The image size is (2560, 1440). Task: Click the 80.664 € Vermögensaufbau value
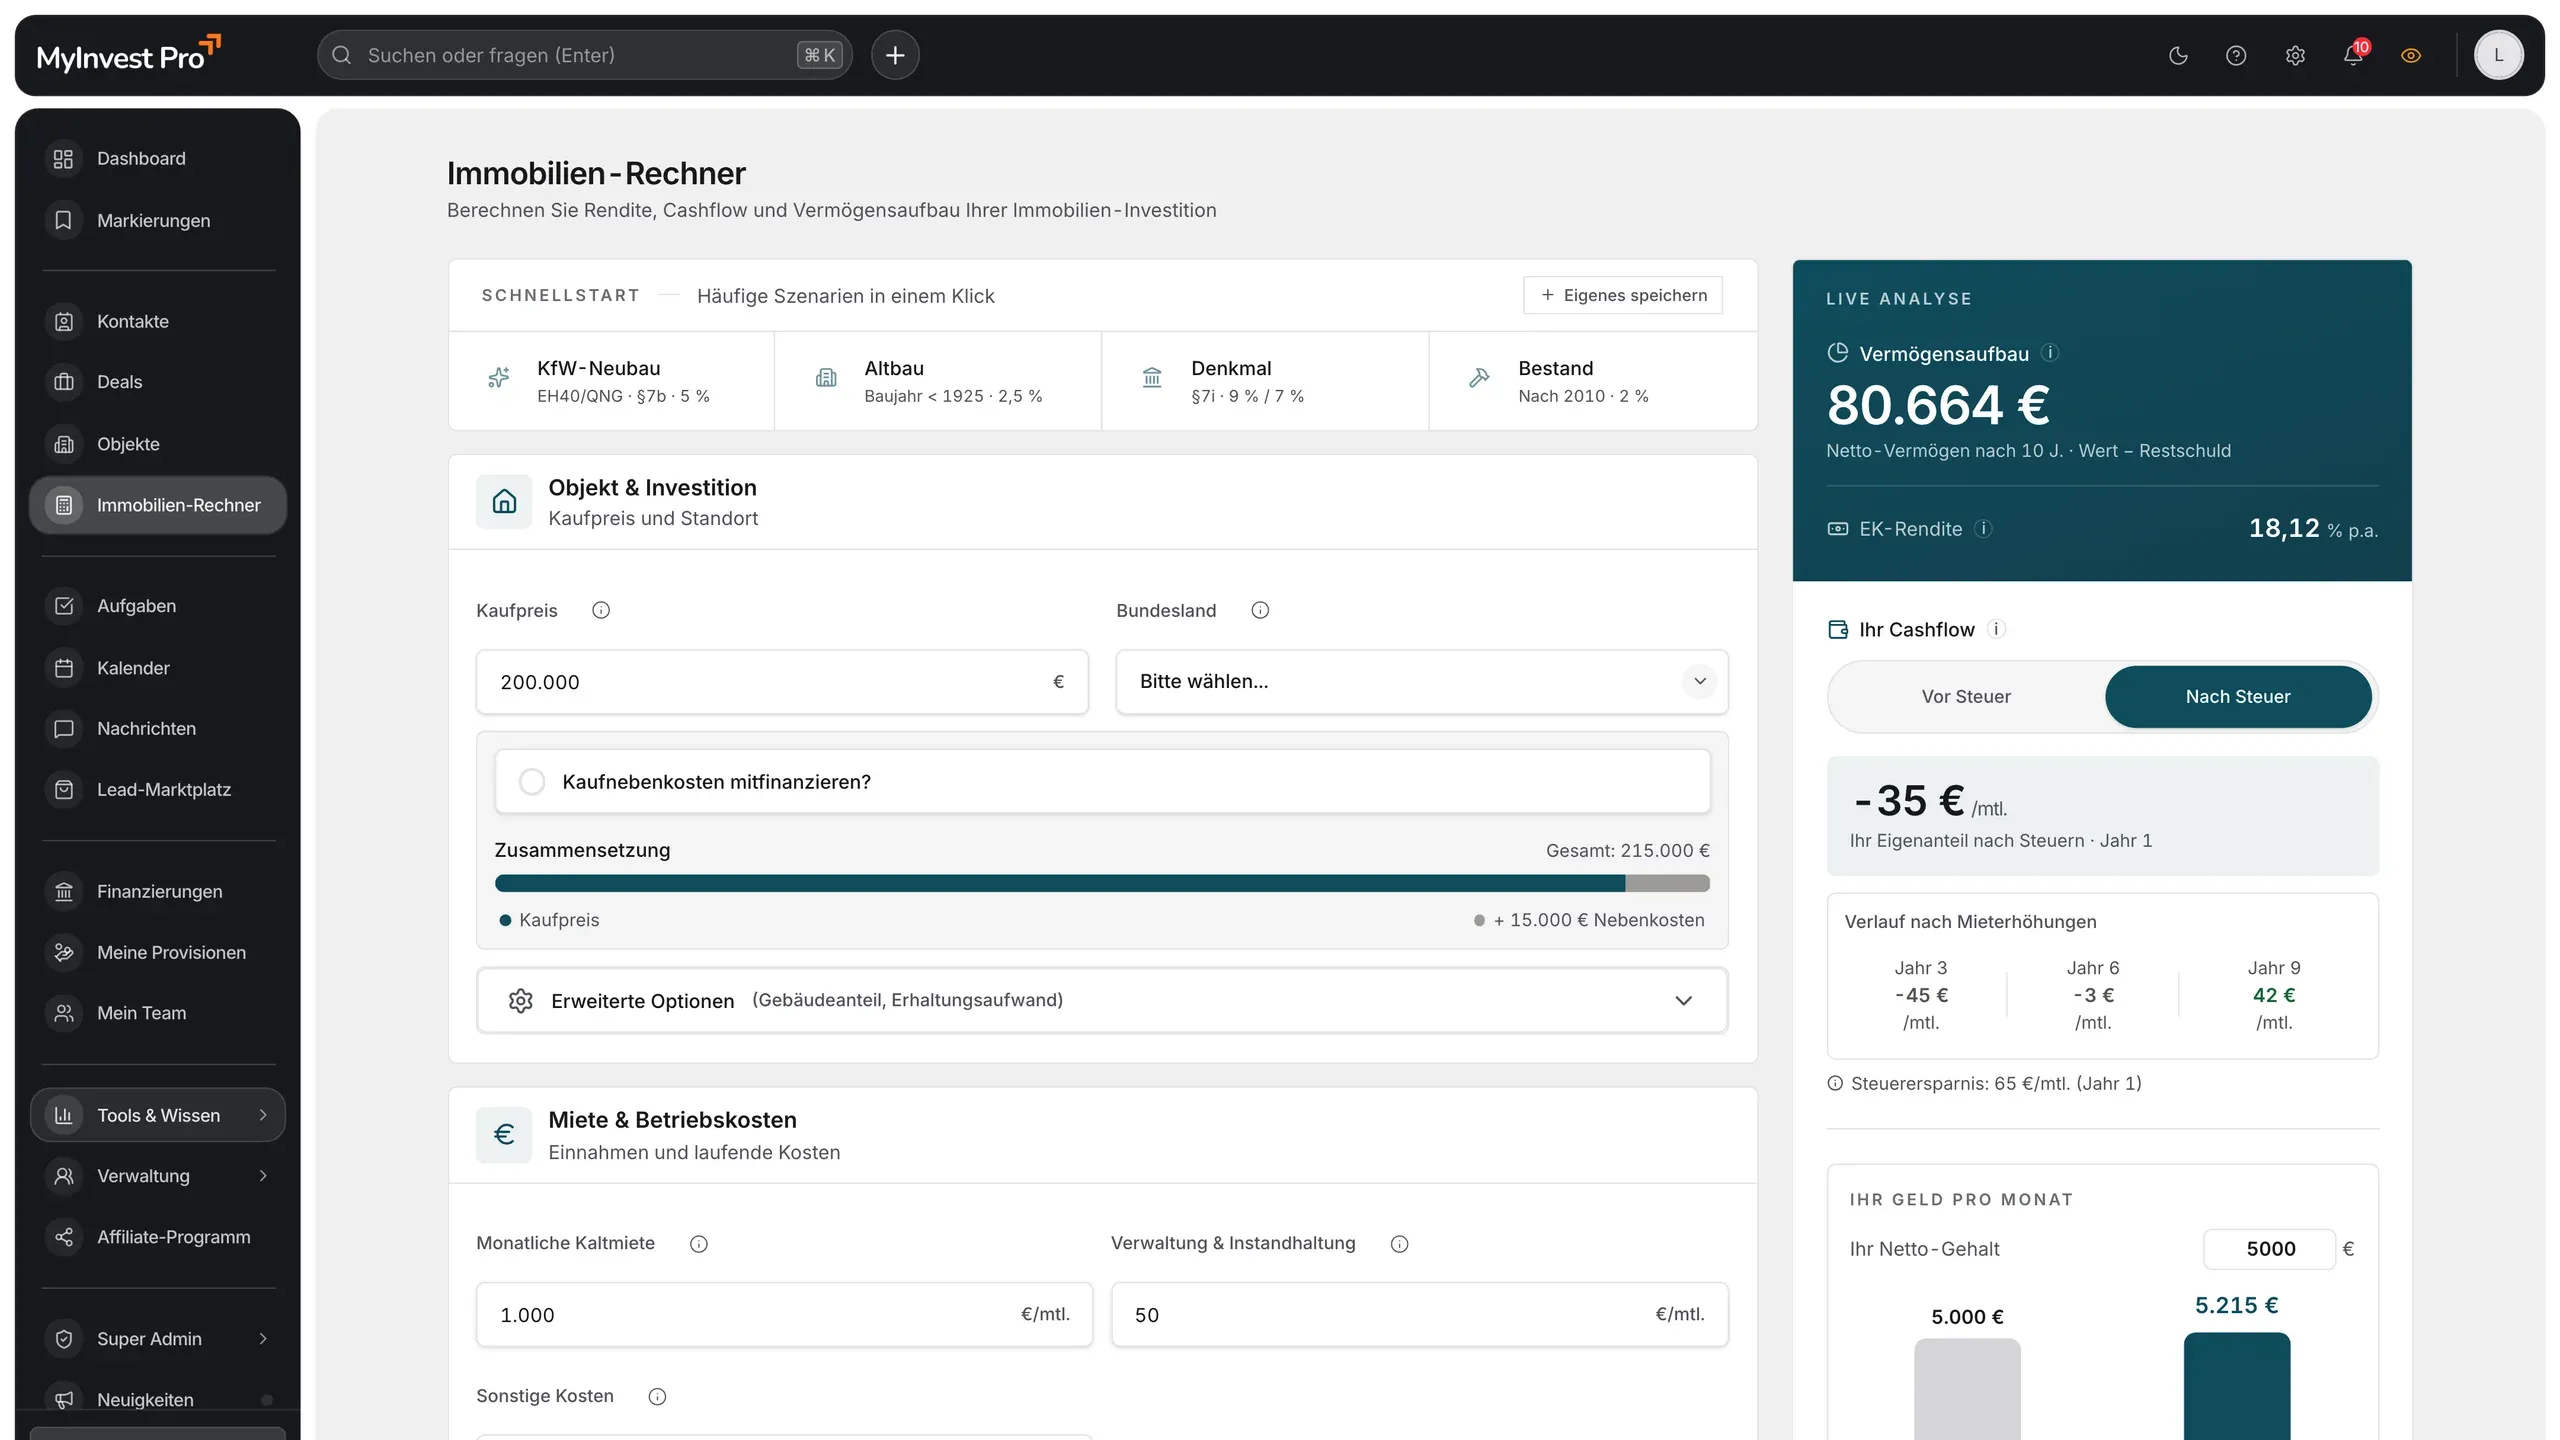(1938, 405)
